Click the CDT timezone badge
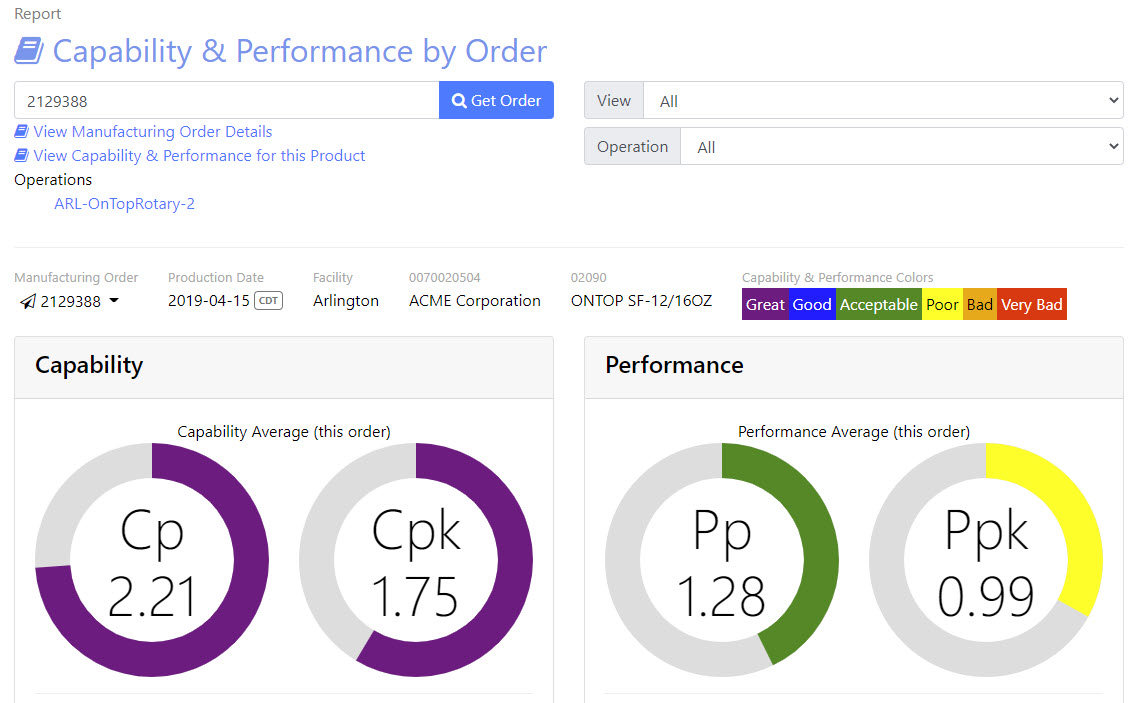The width and height of the screenshot is (1137, 703). 268,301
